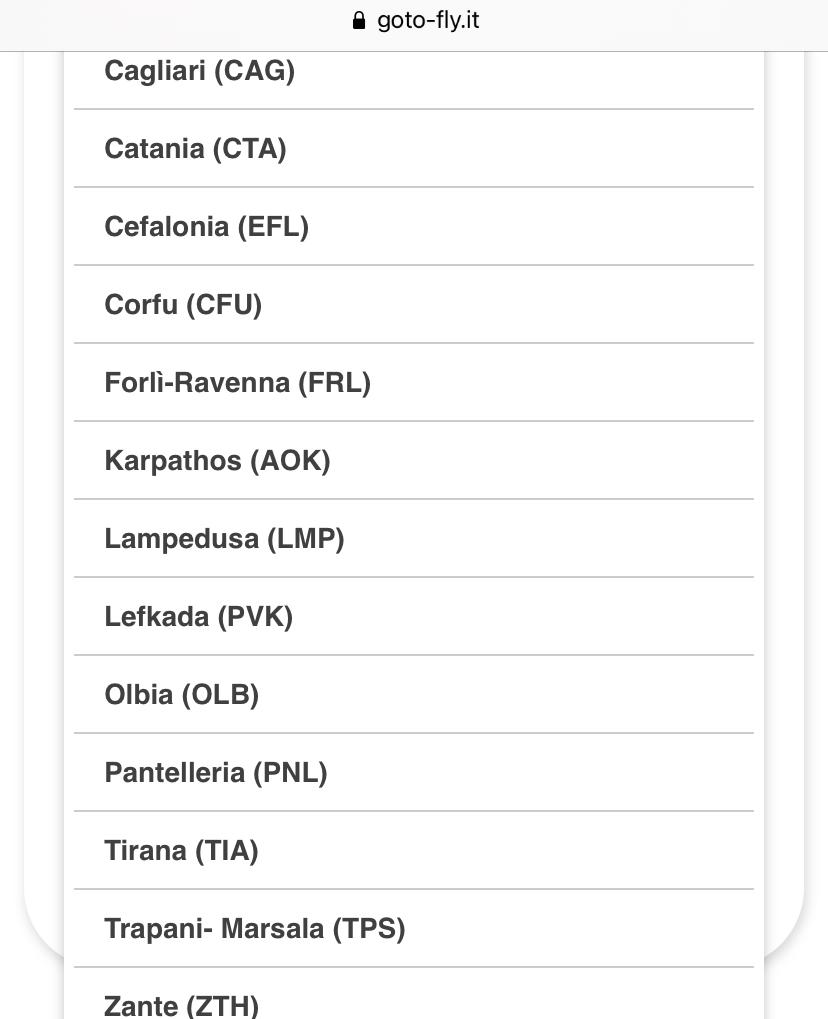The width and height of the screenshot is (828, 1019).
Task: Select Cagliari (CAG) from the list
Action: click(200, 71)
